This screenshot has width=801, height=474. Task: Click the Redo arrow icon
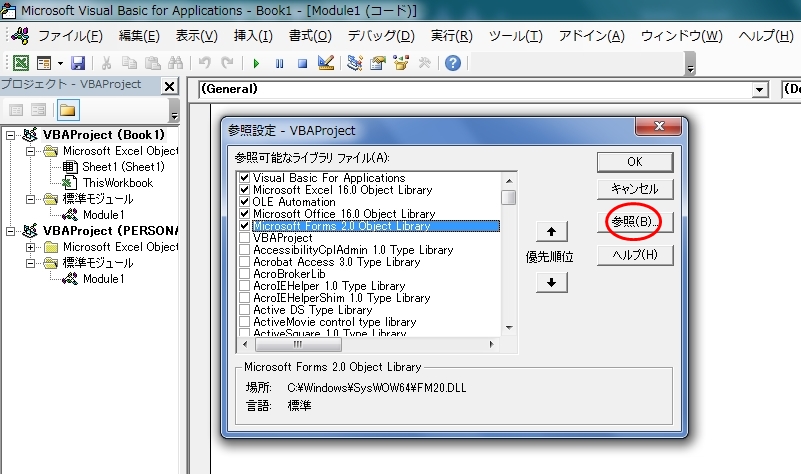click(227, 63)
